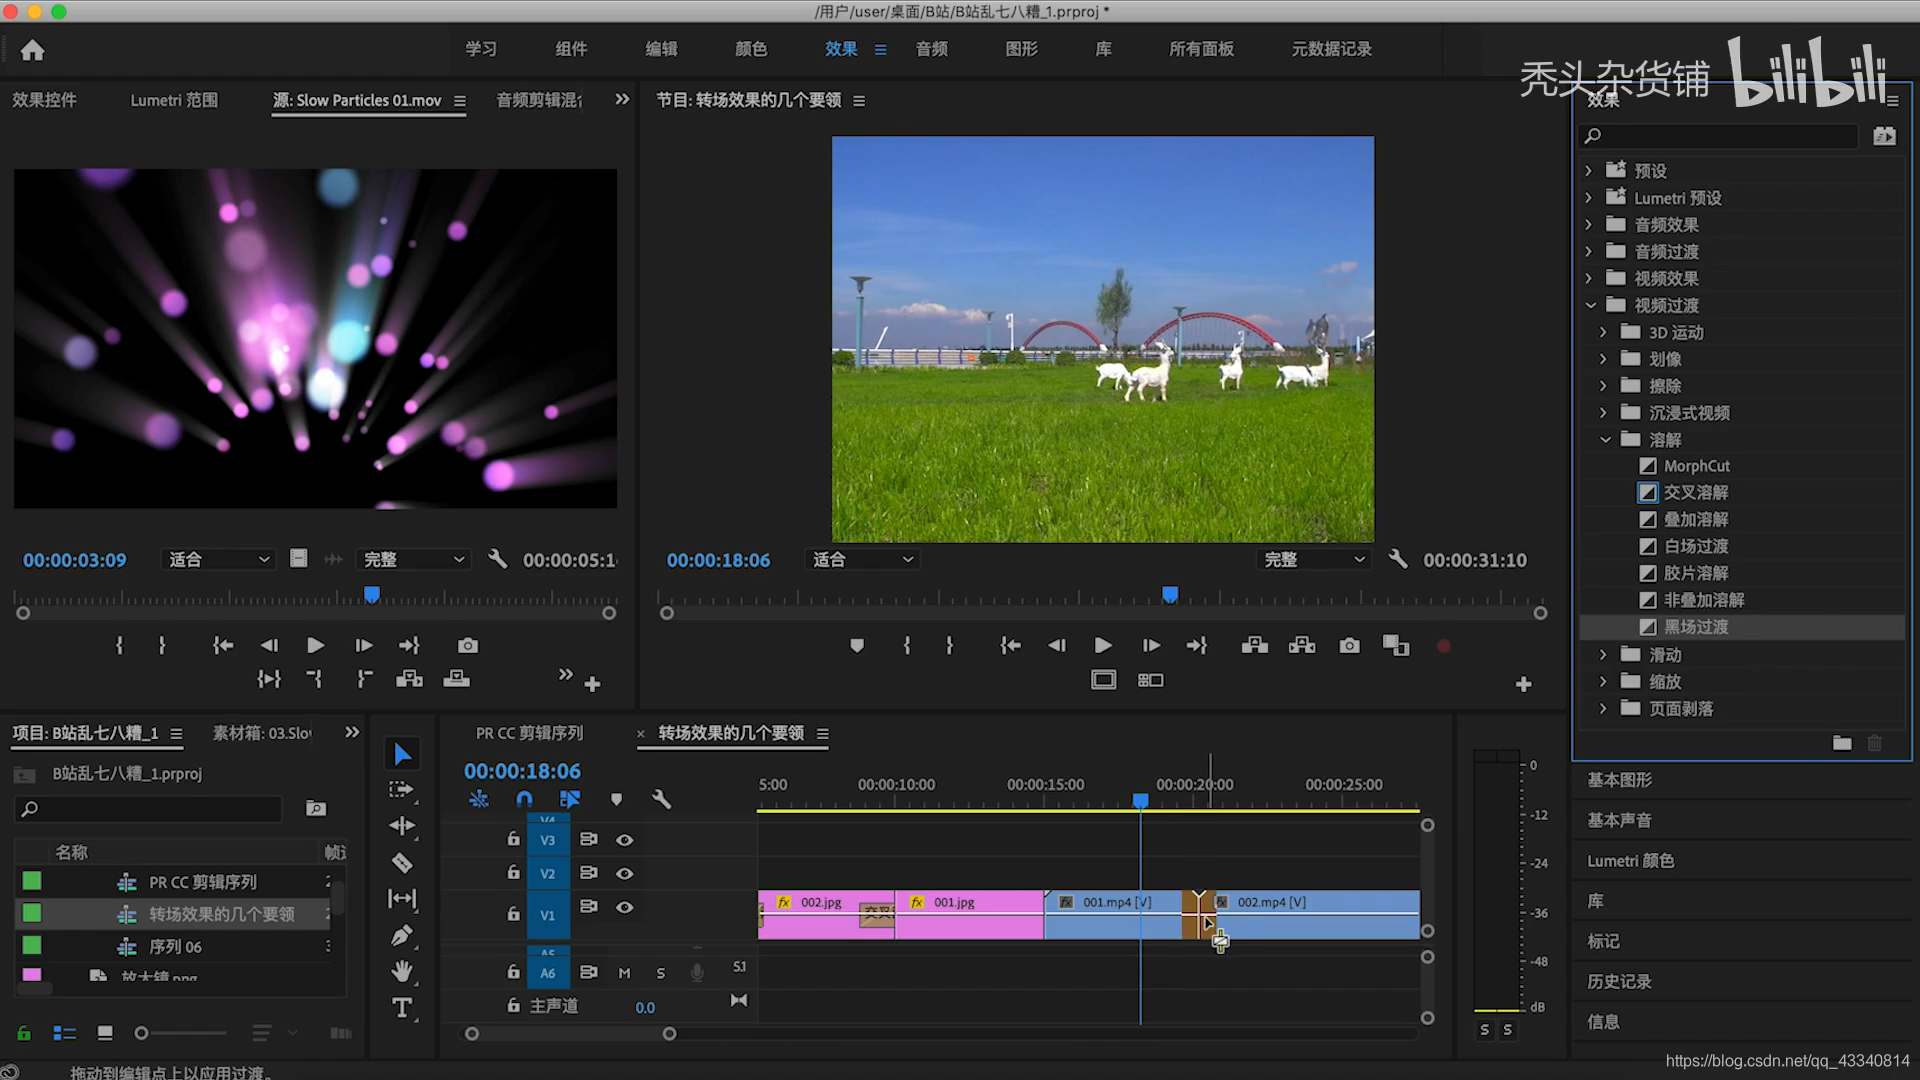Select the Pen tool
Image resolution: width=1920 pixels, height=1080 pixels.
click(402, 936)
